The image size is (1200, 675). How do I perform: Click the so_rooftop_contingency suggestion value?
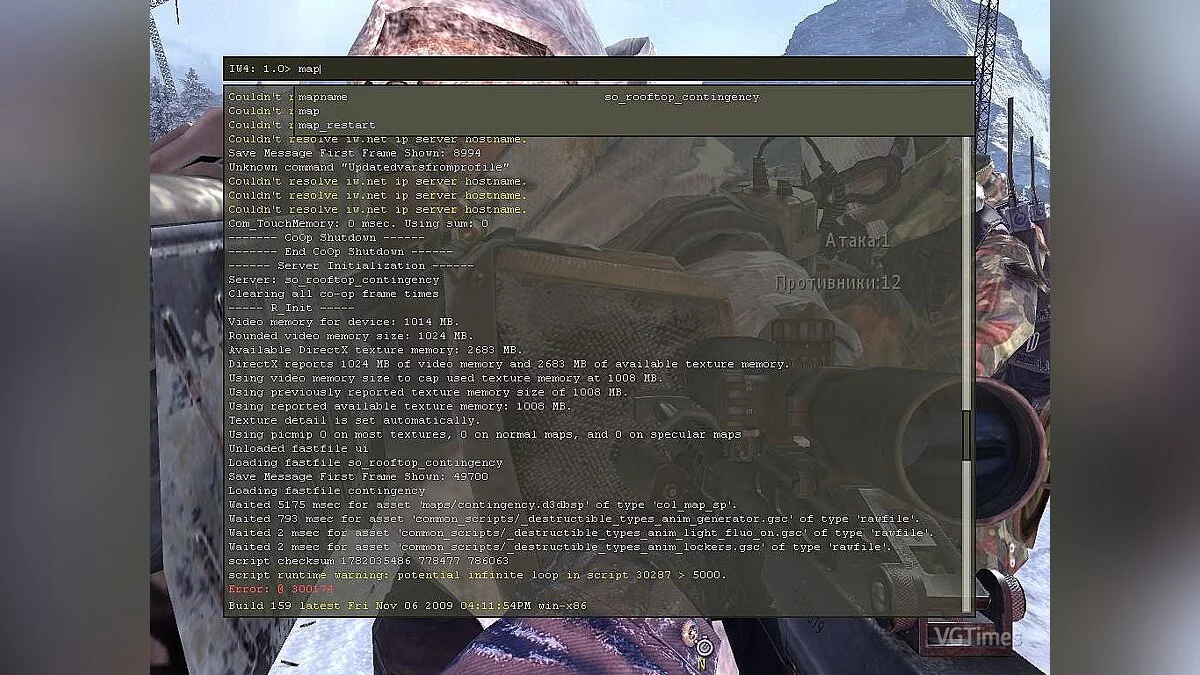(x=681, y=96)
